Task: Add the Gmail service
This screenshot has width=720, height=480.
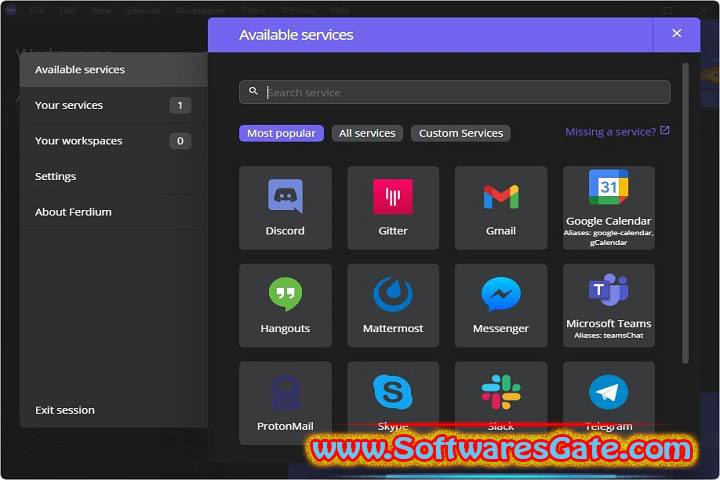Action: coord(501,208)
